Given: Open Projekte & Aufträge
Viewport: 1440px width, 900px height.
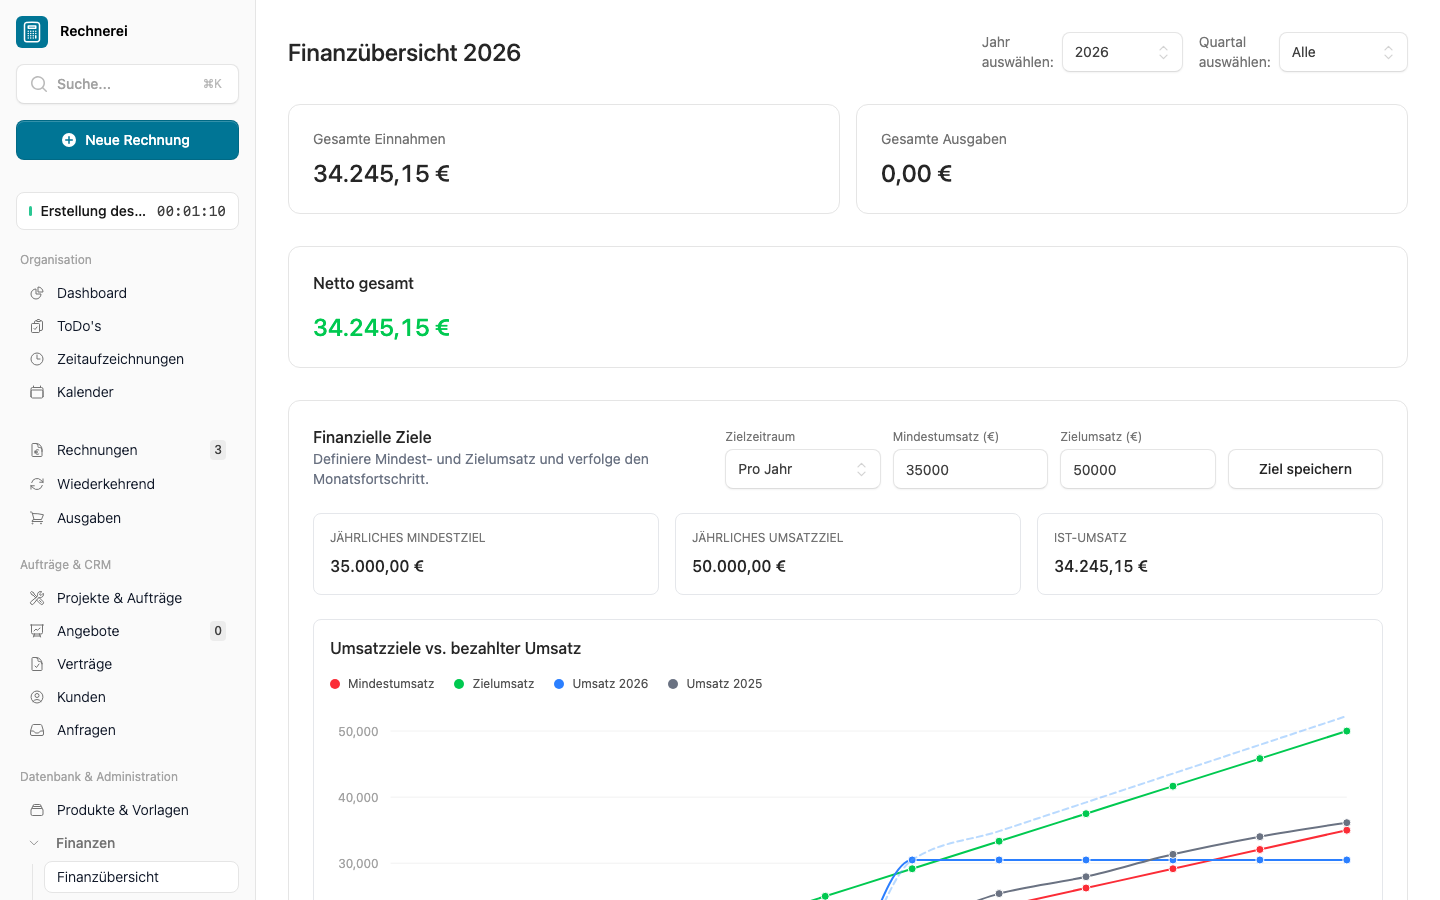Looking at the screenshot, I should click(x=127, y=598).
